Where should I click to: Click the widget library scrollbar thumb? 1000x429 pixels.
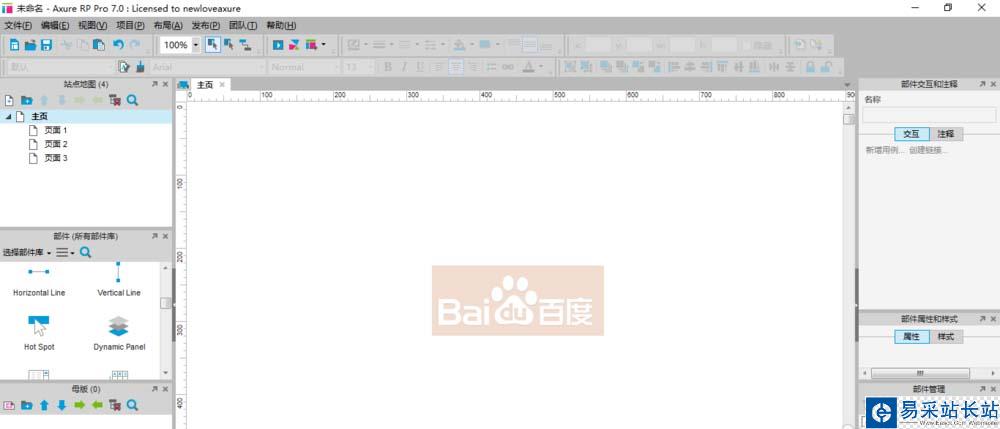(x=165, y=303)
